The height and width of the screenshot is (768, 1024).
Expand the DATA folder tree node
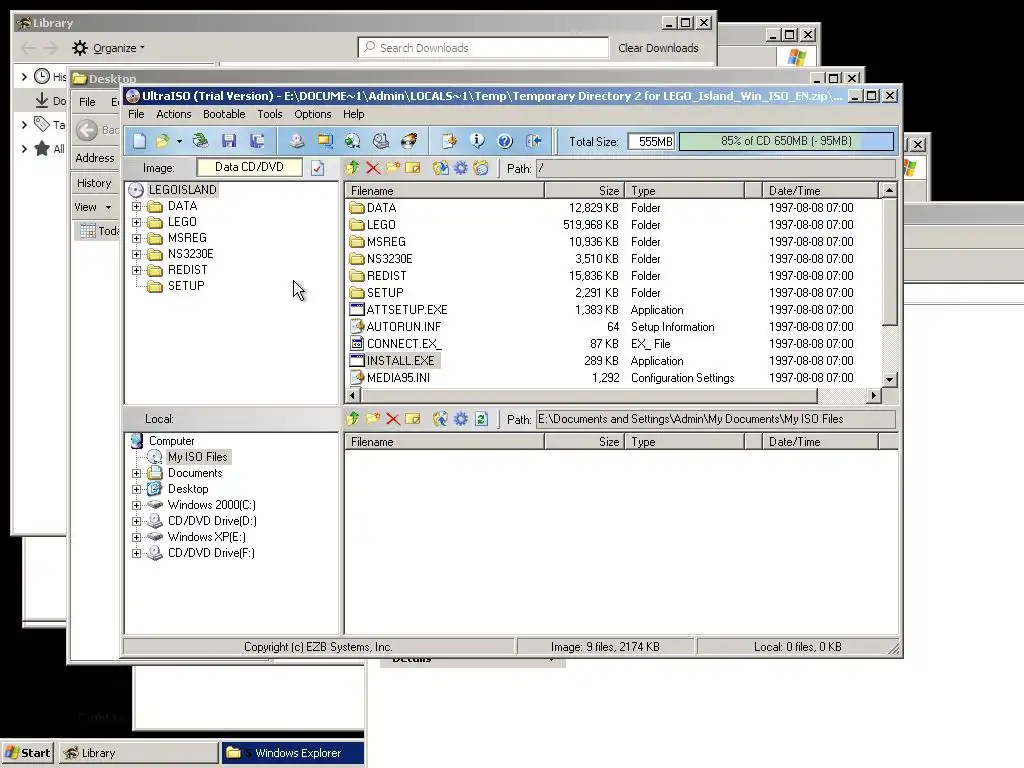[136, 206]
